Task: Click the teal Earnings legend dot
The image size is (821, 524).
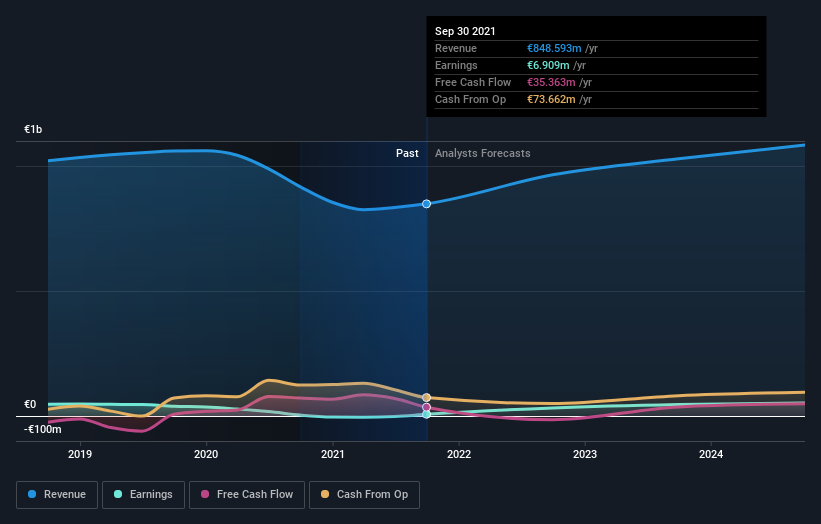Action: pos(118,494)
